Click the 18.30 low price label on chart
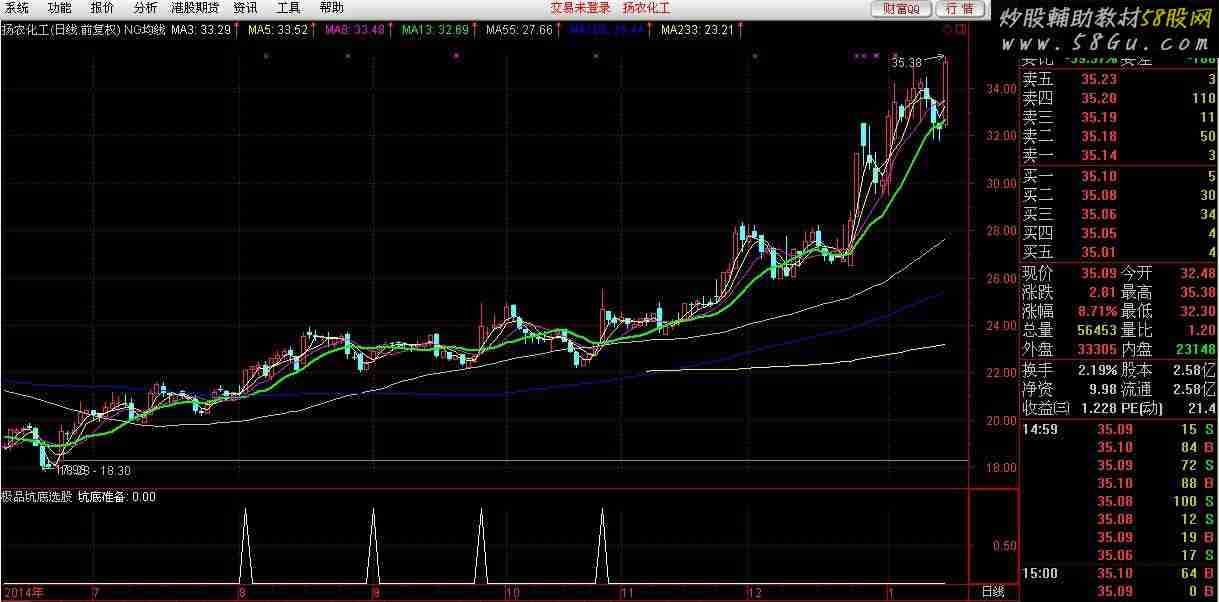This screenshot has height=602, width=1219. point(115,470)
